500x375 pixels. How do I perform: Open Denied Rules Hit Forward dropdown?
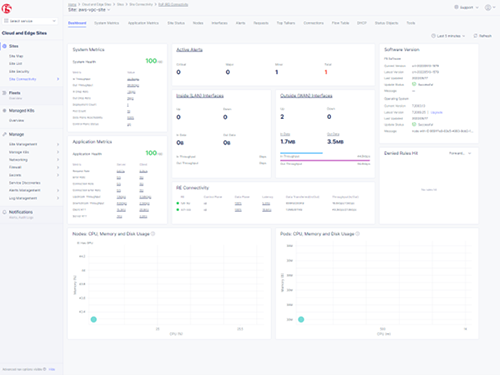pos(460,153)
